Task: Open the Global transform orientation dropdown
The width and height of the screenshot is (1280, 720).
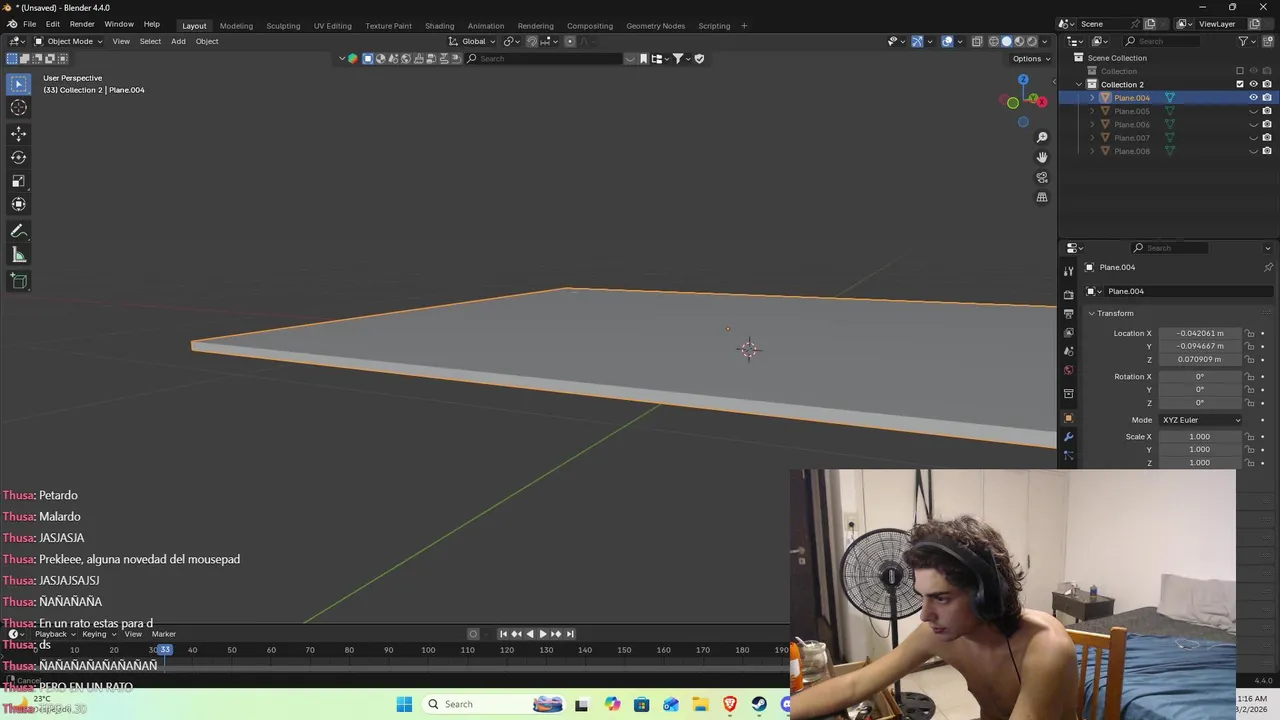Action: (x=471, y=41)
